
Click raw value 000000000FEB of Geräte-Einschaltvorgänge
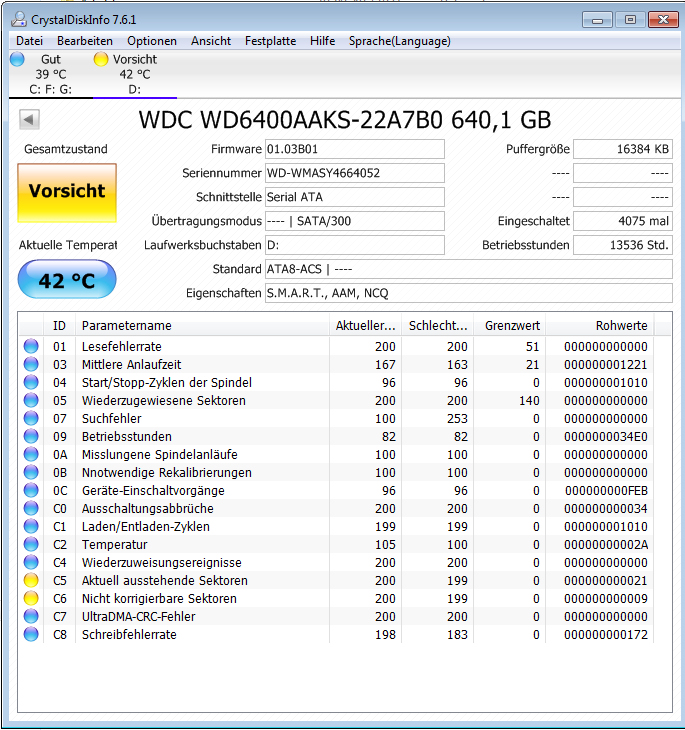point(606,491)
